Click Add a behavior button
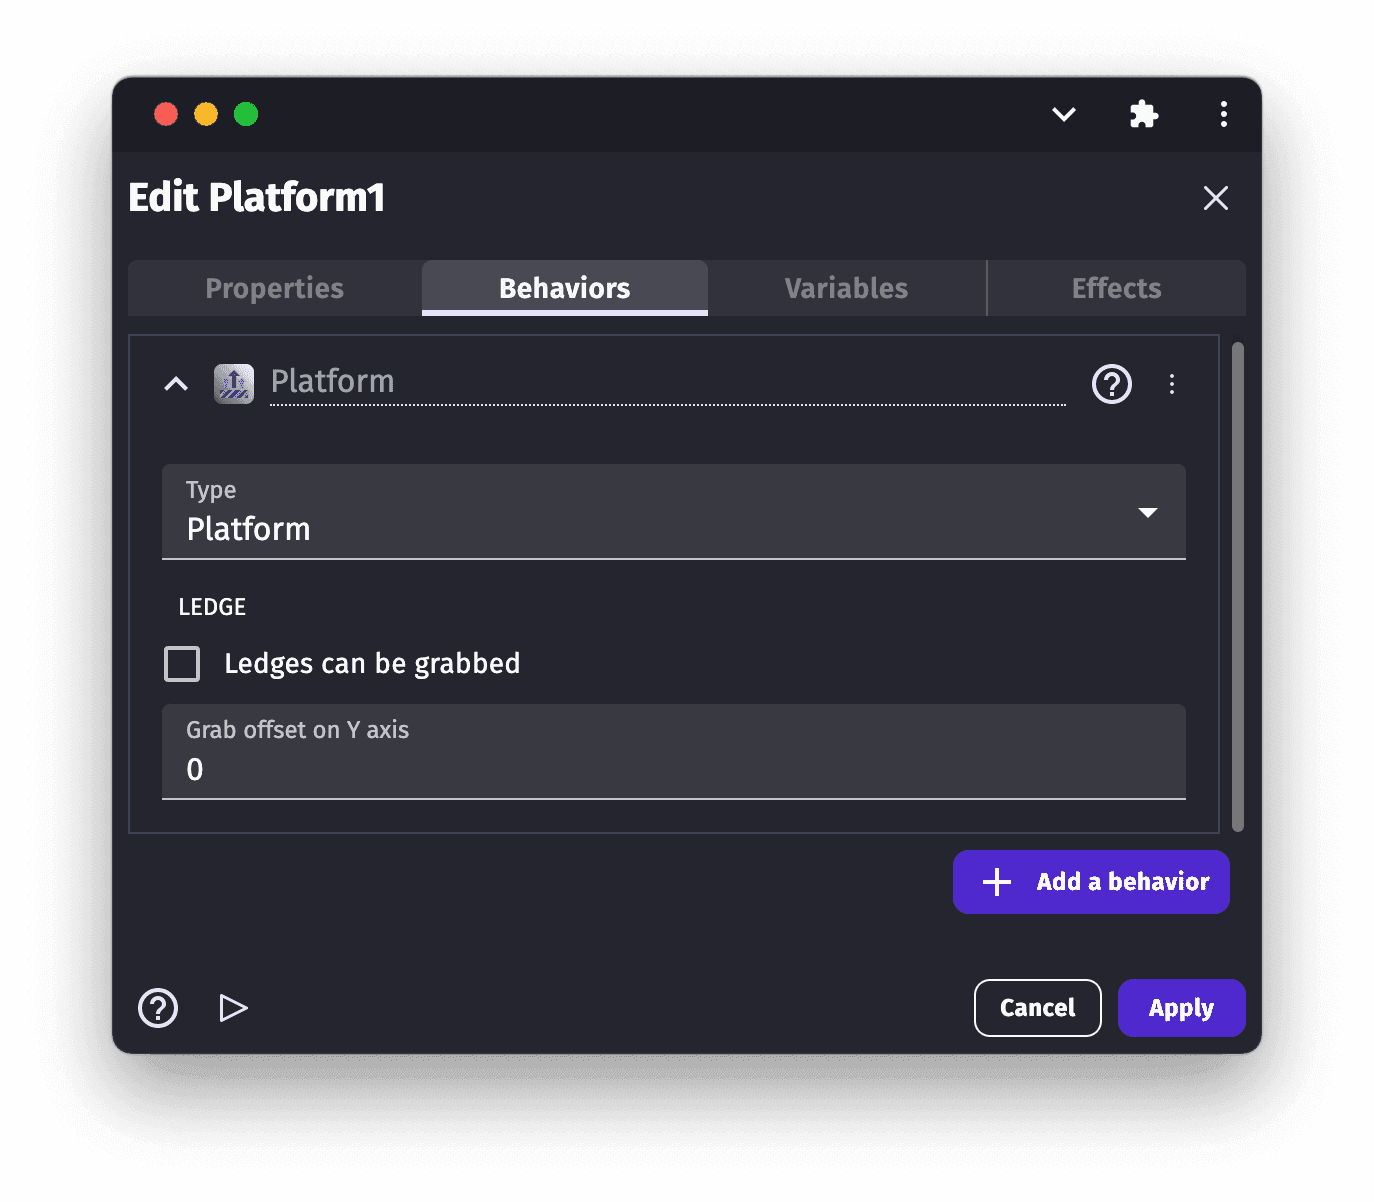Image resolution: width=1374 pixels, height=1202 pixels. [1091, 882]
